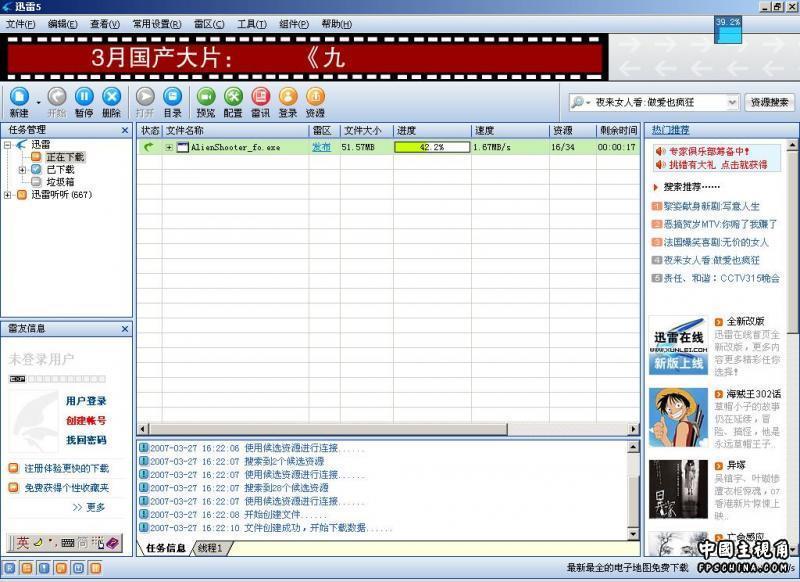
Task: Click the AlienShooter_fo.exe file icon
Action: pyautogui.click(x=183, y=147)
